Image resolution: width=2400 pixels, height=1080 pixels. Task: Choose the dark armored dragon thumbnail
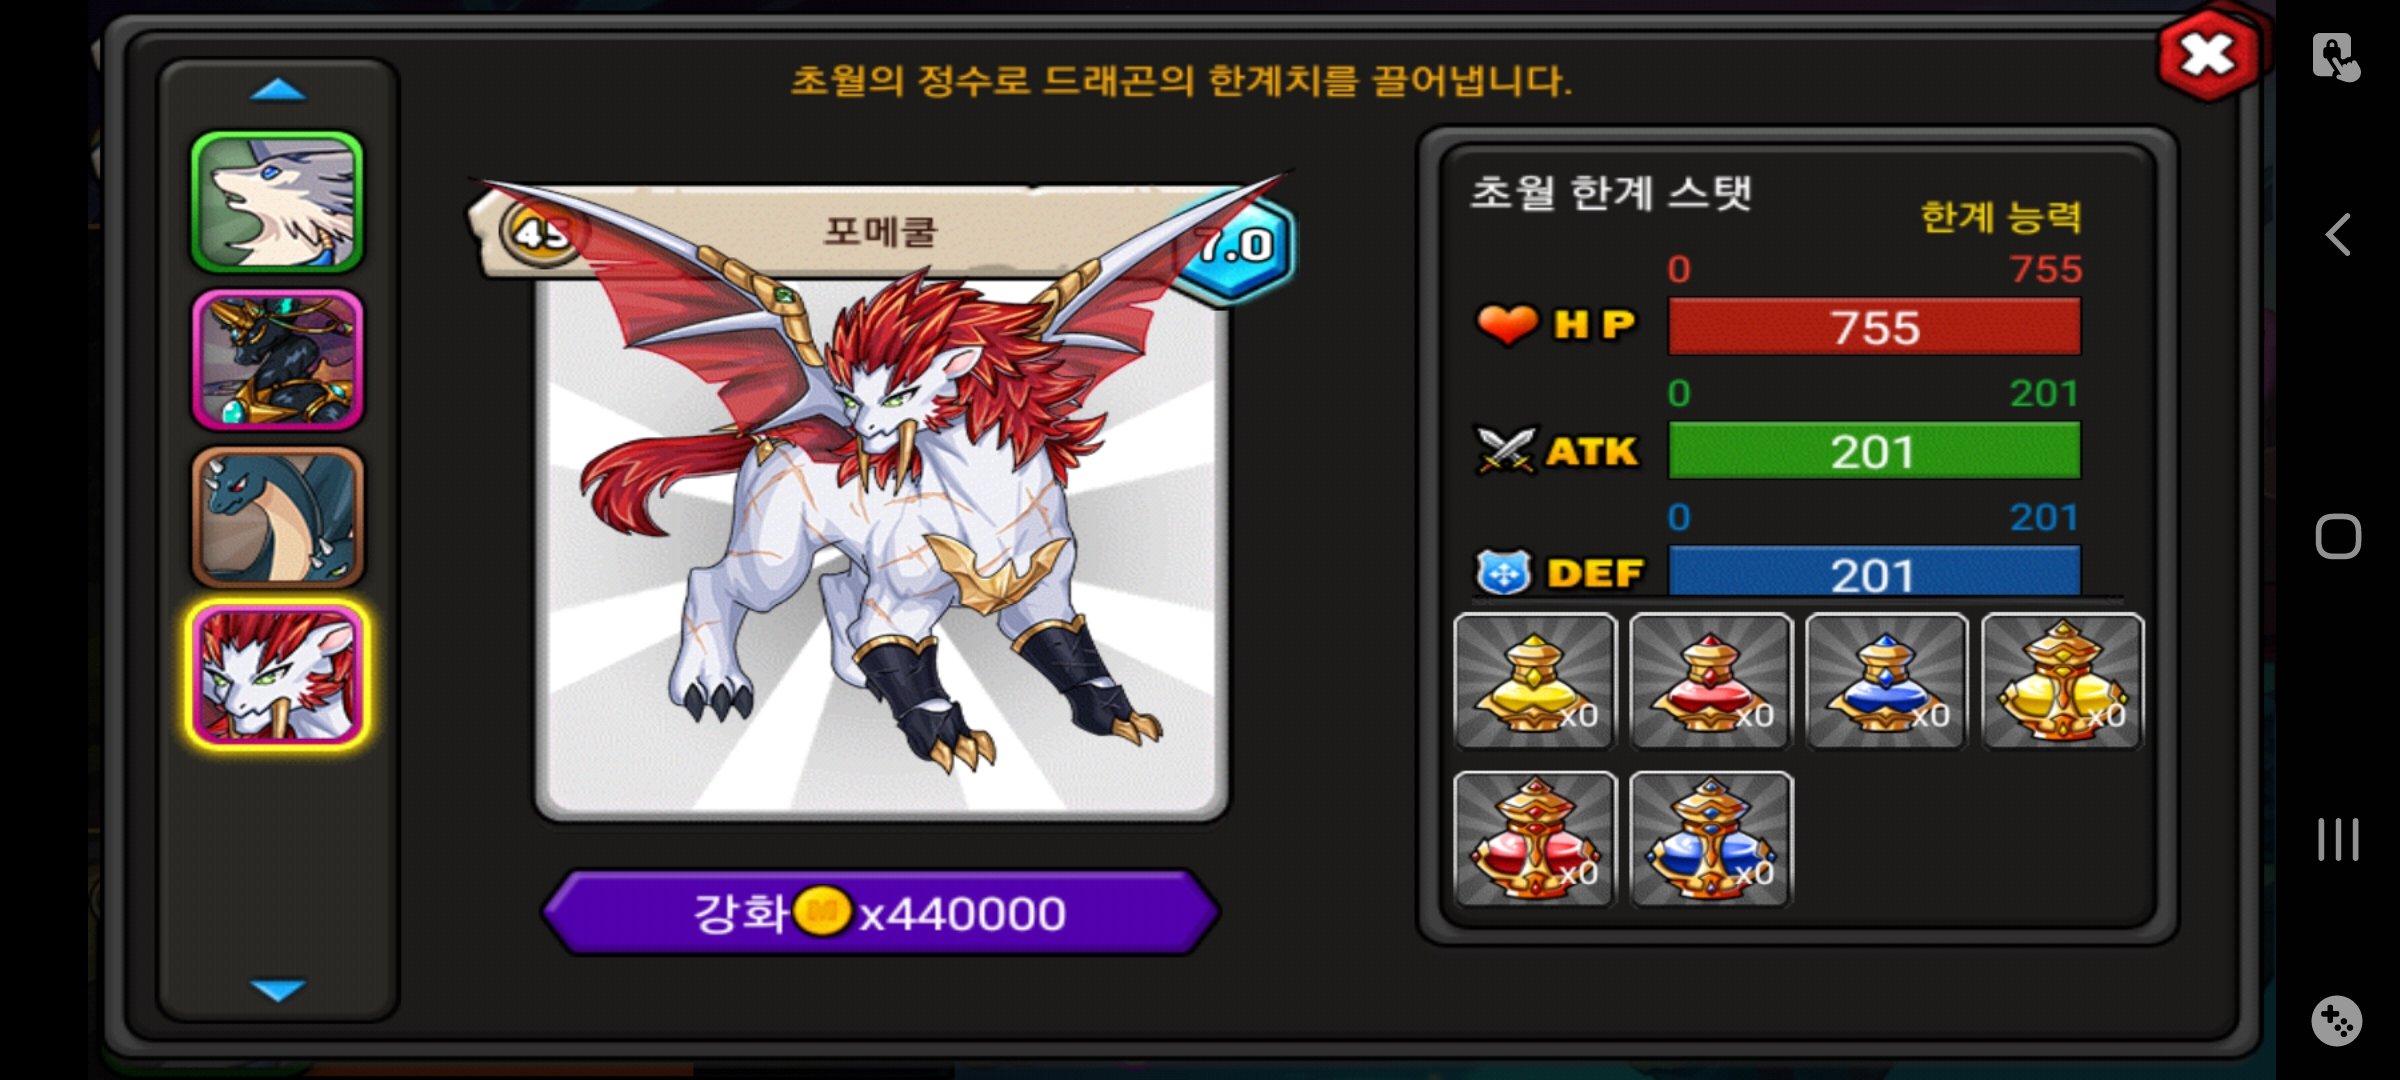[277, 360]
